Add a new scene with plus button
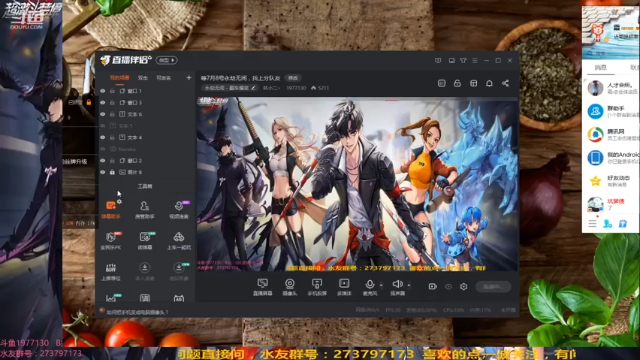Image resolution: width=640 pixels, height=360 pixels. tap(189, 78)
